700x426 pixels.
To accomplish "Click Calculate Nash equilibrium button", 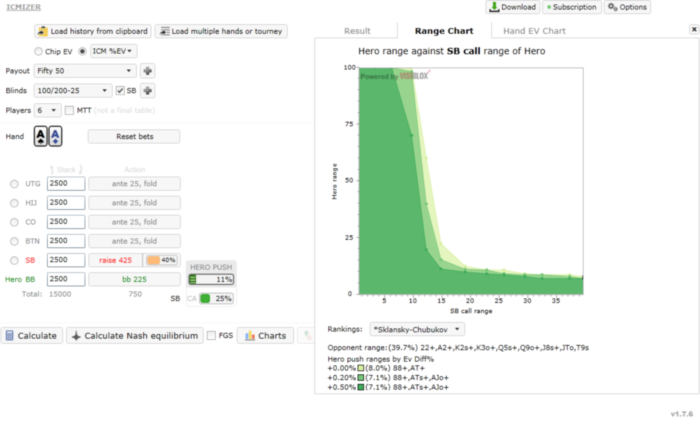I will (x=135, y=335).
